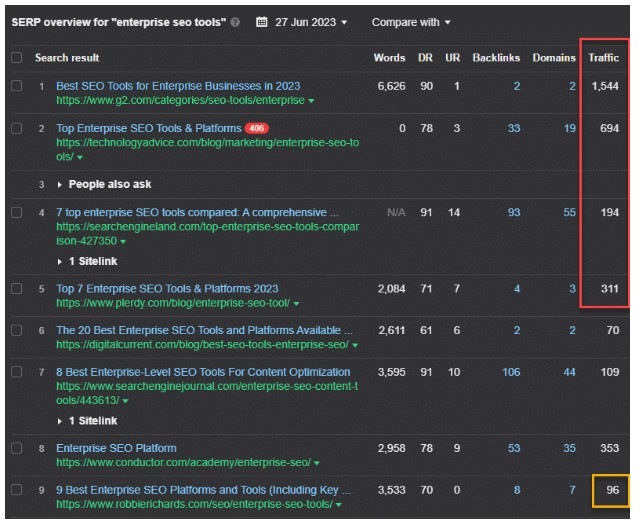Screen dimensions: 640x524
Task: Select the checkbox for the searchengineland.com result
Action: pyautogui.click(x=17, y=212)
